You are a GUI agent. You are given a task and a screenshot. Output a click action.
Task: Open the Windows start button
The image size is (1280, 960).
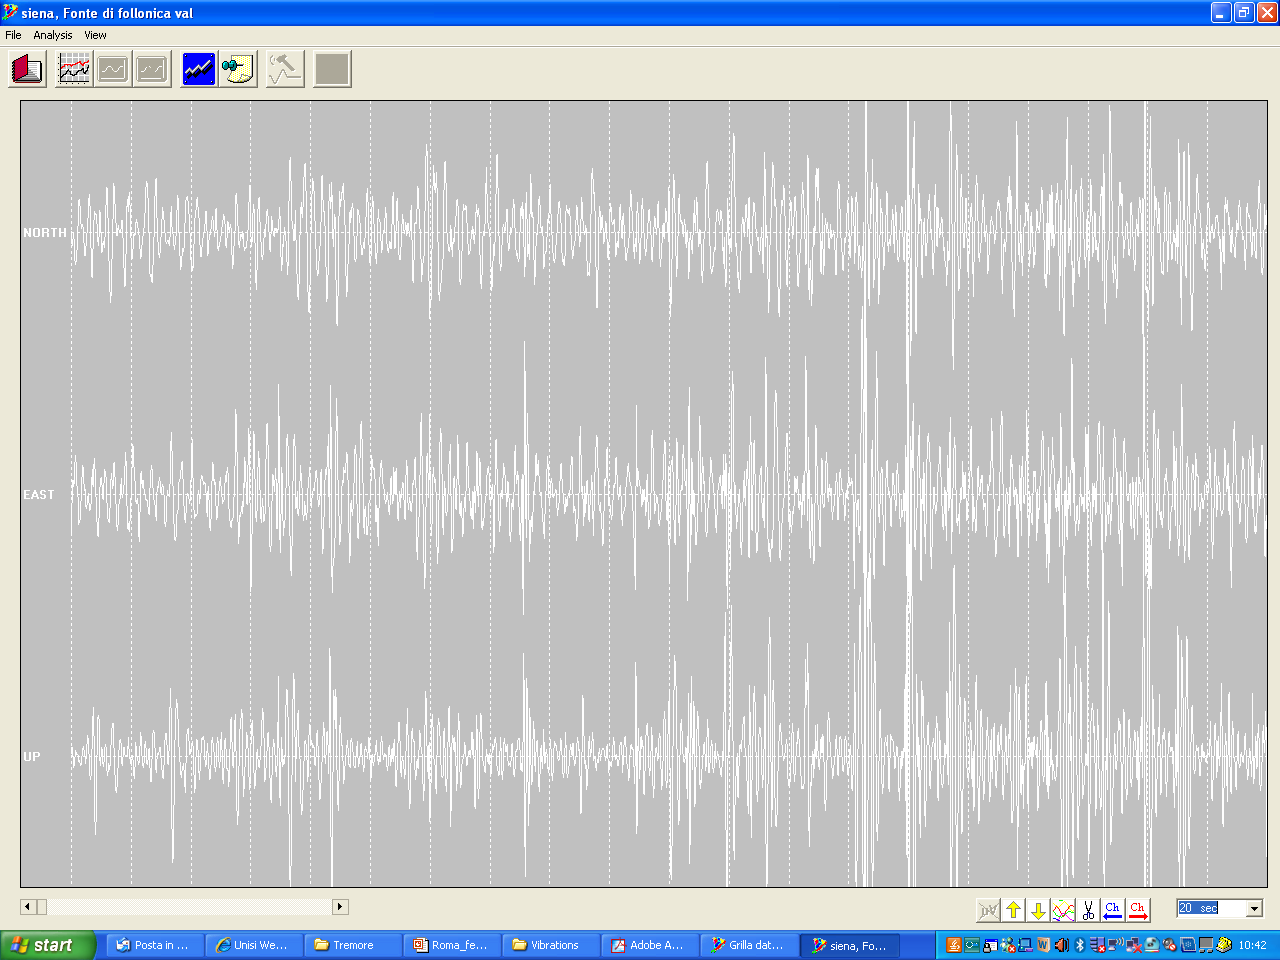coord(48,945)
